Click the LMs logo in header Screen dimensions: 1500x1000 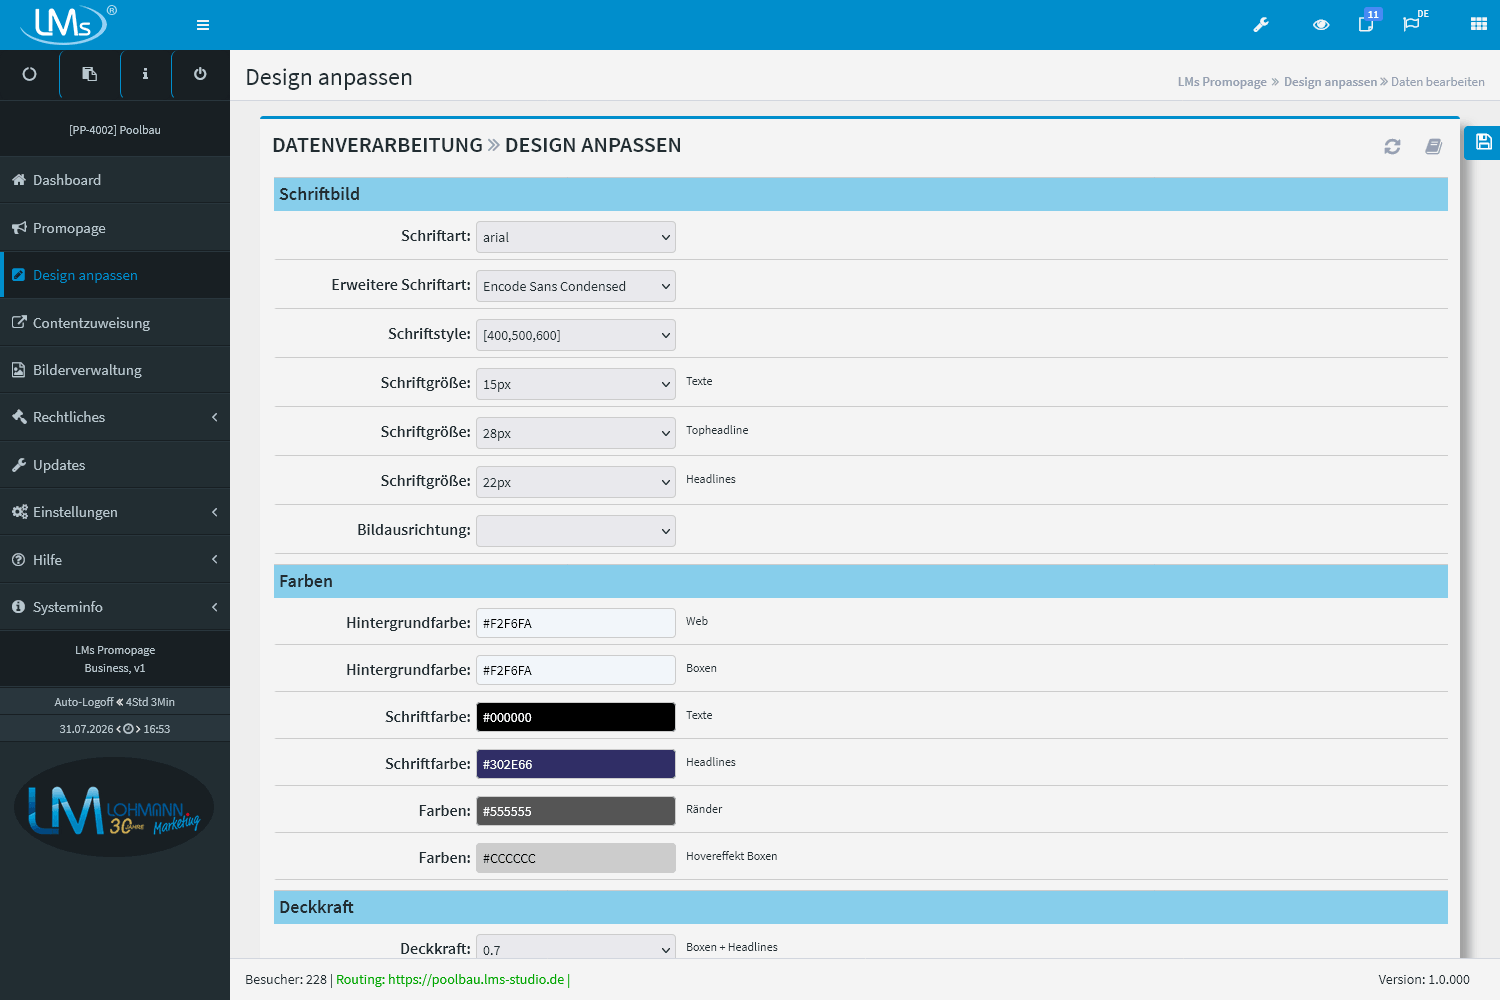point(68,25)
